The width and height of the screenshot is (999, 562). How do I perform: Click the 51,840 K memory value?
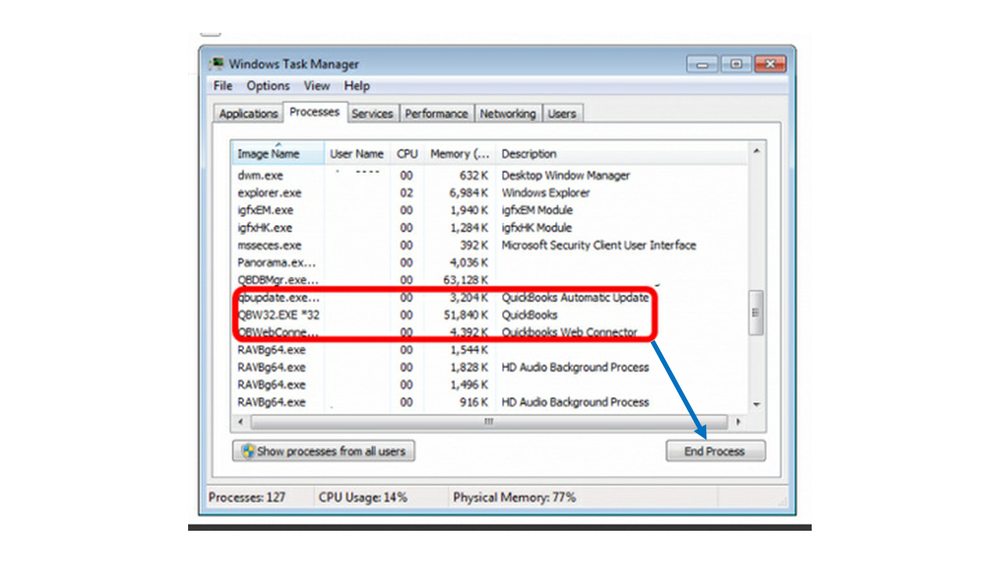coord(466,315)
